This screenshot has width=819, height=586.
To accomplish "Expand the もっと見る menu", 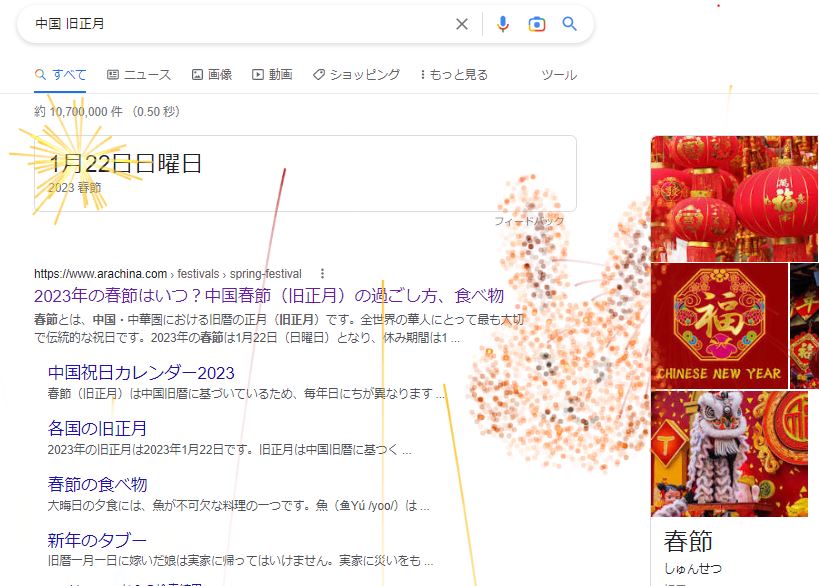I will (x=454, y=75).
